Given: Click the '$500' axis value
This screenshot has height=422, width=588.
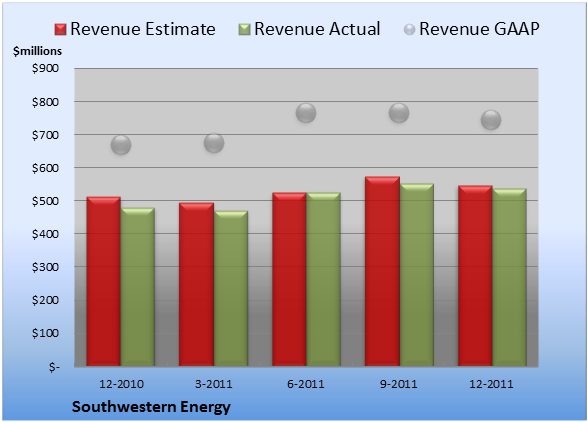Looking at the screenshot, I should [45, 201].
